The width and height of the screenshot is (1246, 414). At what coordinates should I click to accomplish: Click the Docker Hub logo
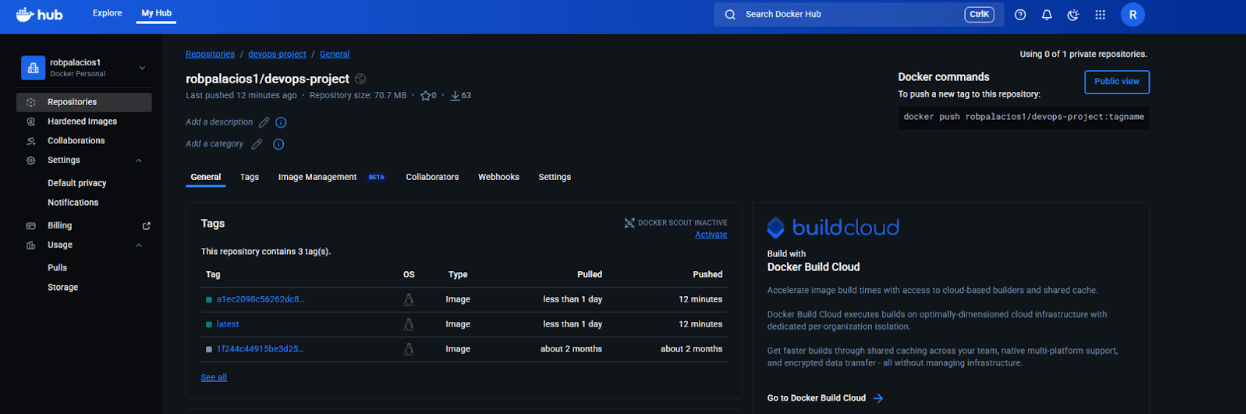click(x=42, y=14)
